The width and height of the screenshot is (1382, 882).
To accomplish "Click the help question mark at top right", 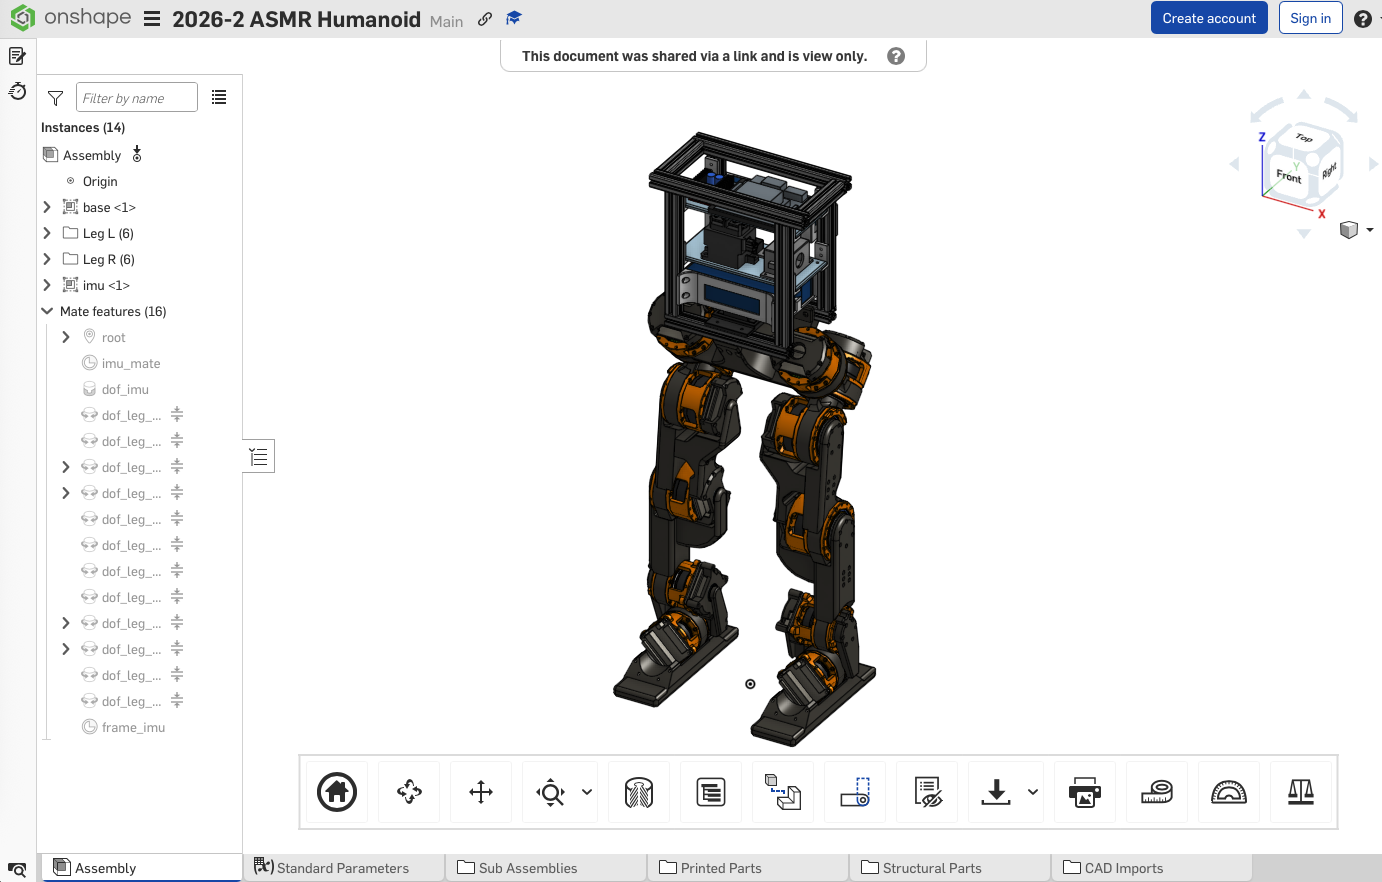I will pos(1363,19).
